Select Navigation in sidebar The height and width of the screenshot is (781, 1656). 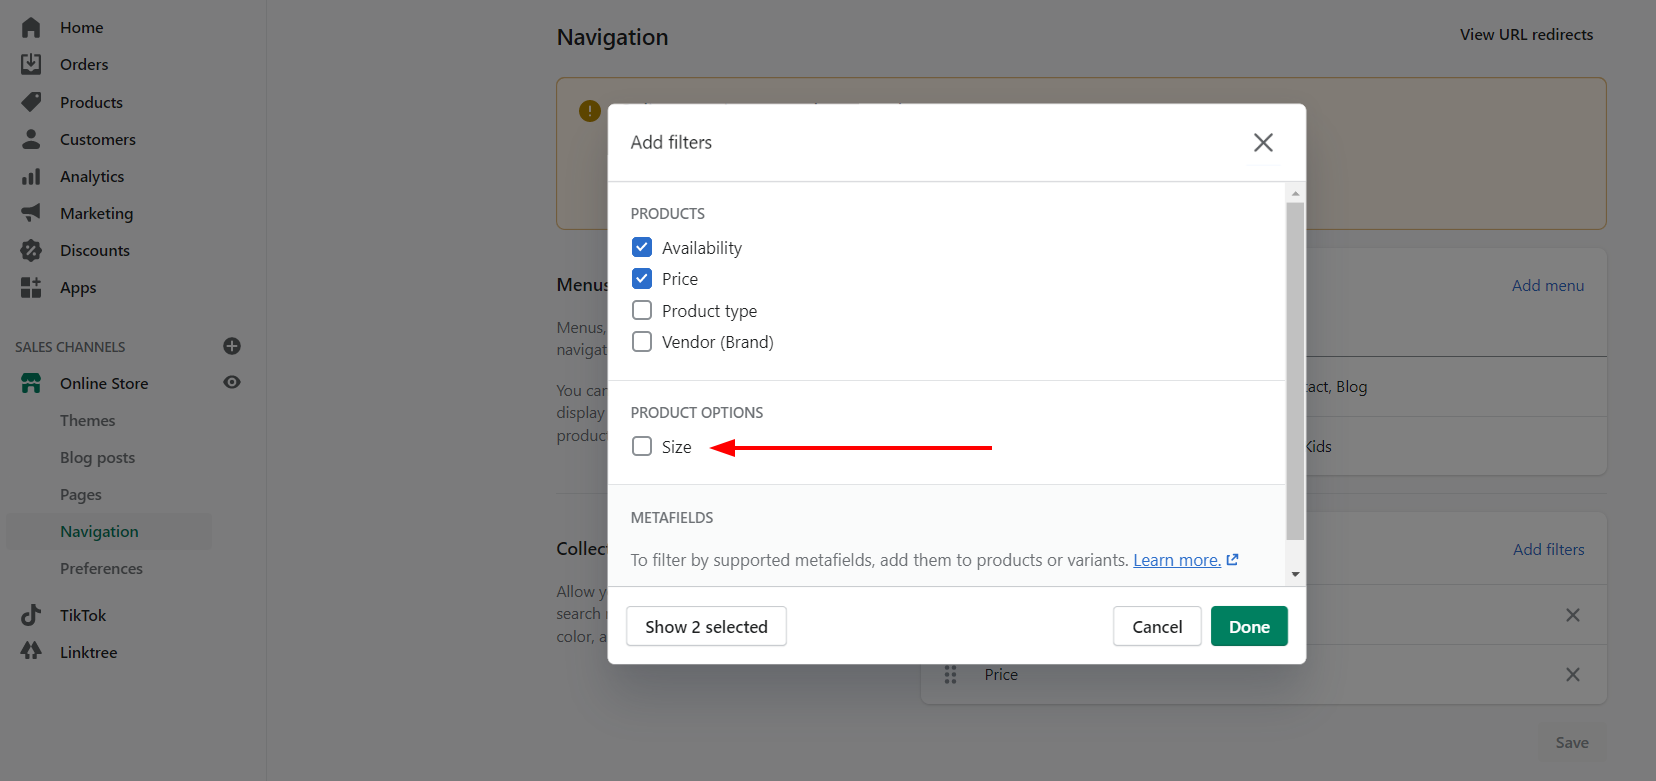coord(99,532)
